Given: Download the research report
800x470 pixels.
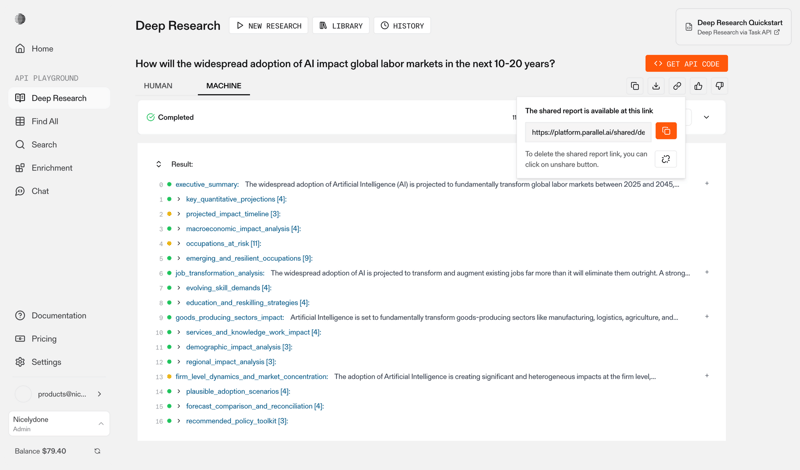Looking at the screenshot, I should pos(656,86).
